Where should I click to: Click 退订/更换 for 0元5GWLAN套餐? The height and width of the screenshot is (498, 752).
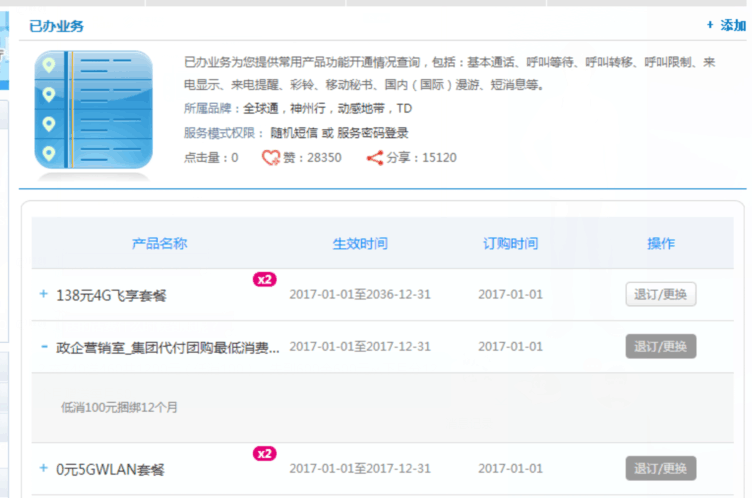[660, 468]
